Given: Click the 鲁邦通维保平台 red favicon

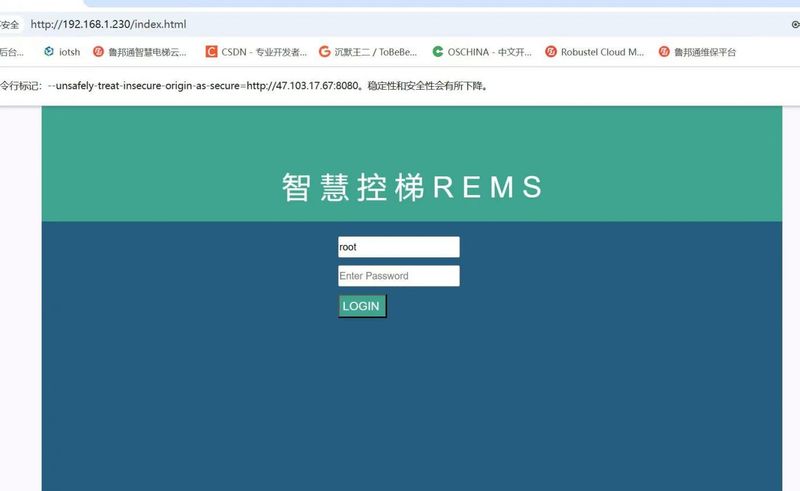Looking at the screenshot, I should coord(664,52).
